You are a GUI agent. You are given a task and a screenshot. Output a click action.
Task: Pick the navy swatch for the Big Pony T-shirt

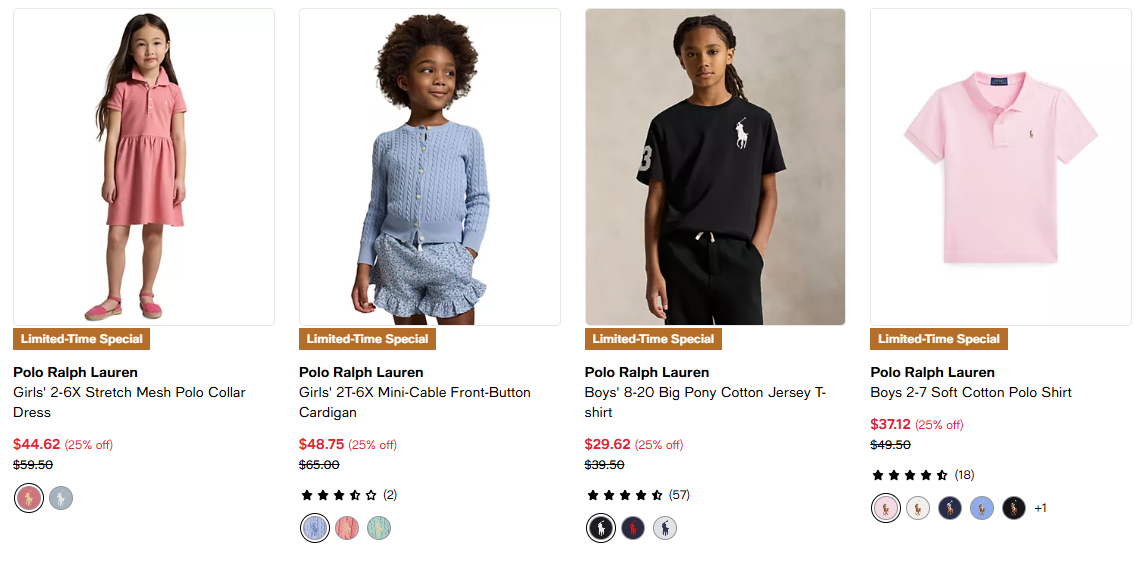coord(633,528)
